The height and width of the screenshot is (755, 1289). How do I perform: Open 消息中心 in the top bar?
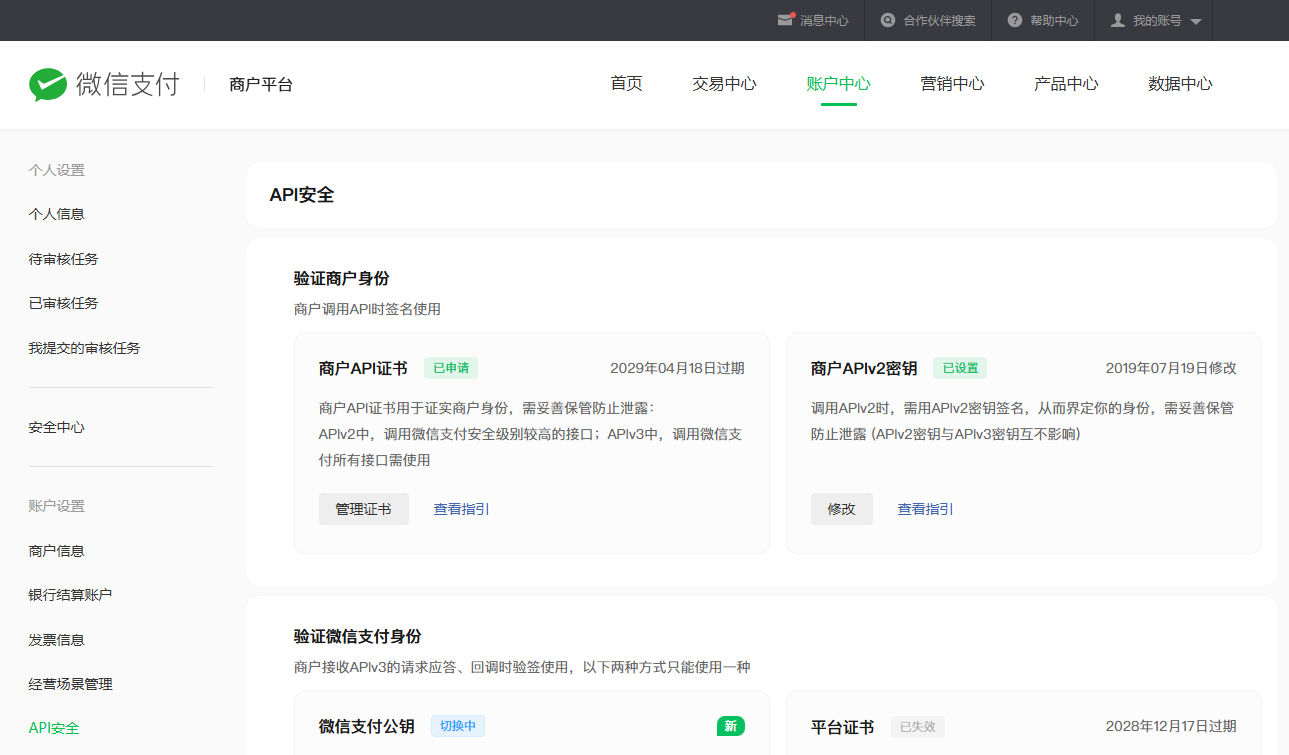tap(824, 20)
